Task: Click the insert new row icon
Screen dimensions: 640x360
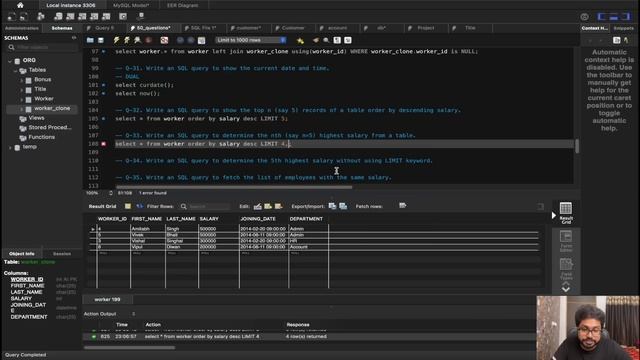Action: coord(268,207)
